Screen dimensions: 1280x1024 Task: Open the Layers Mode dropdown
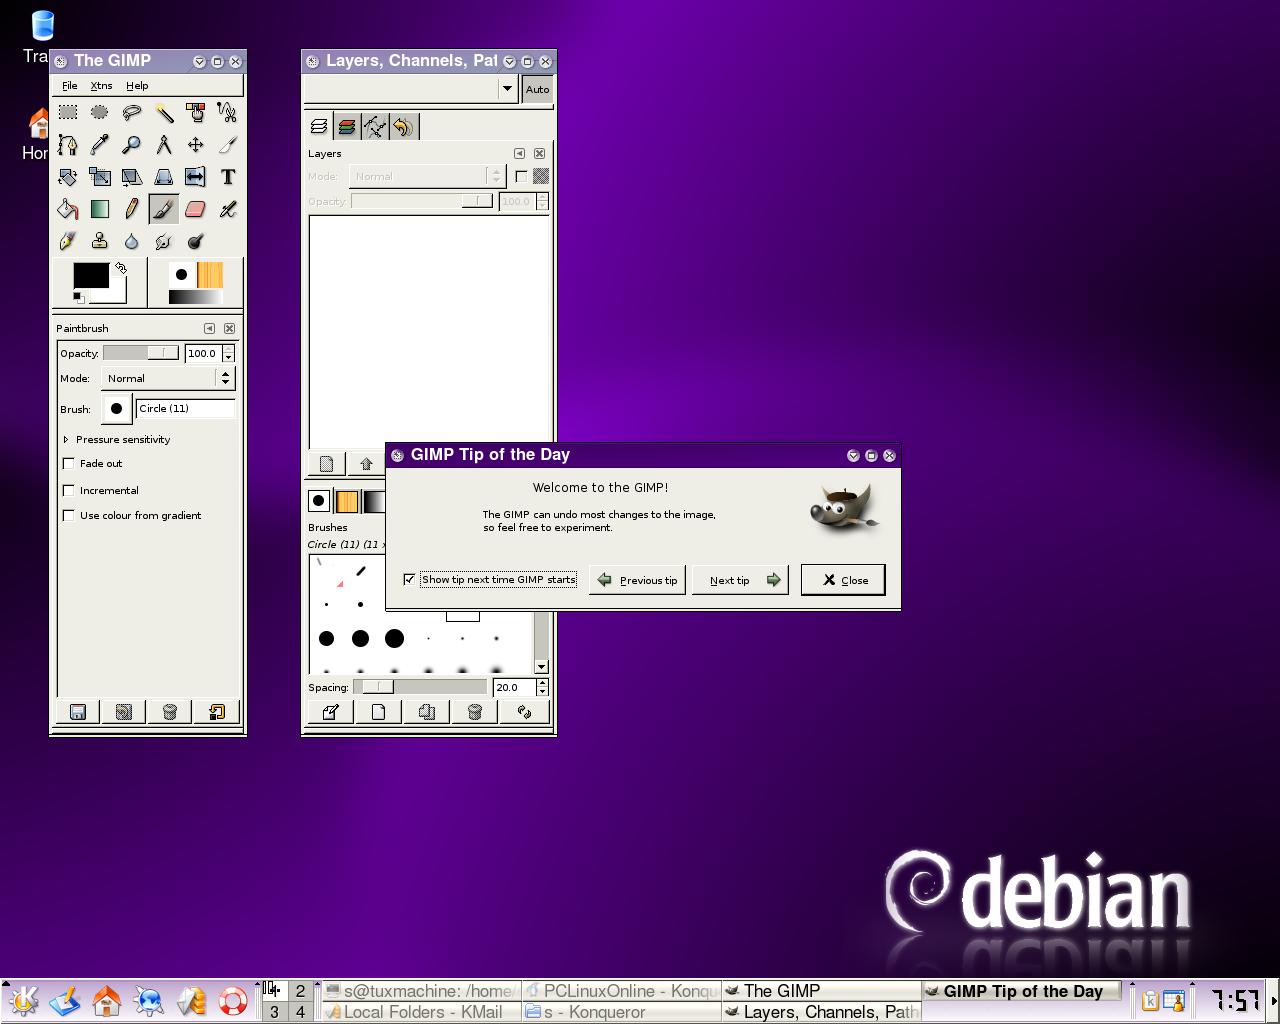click(x=427, y=177)
